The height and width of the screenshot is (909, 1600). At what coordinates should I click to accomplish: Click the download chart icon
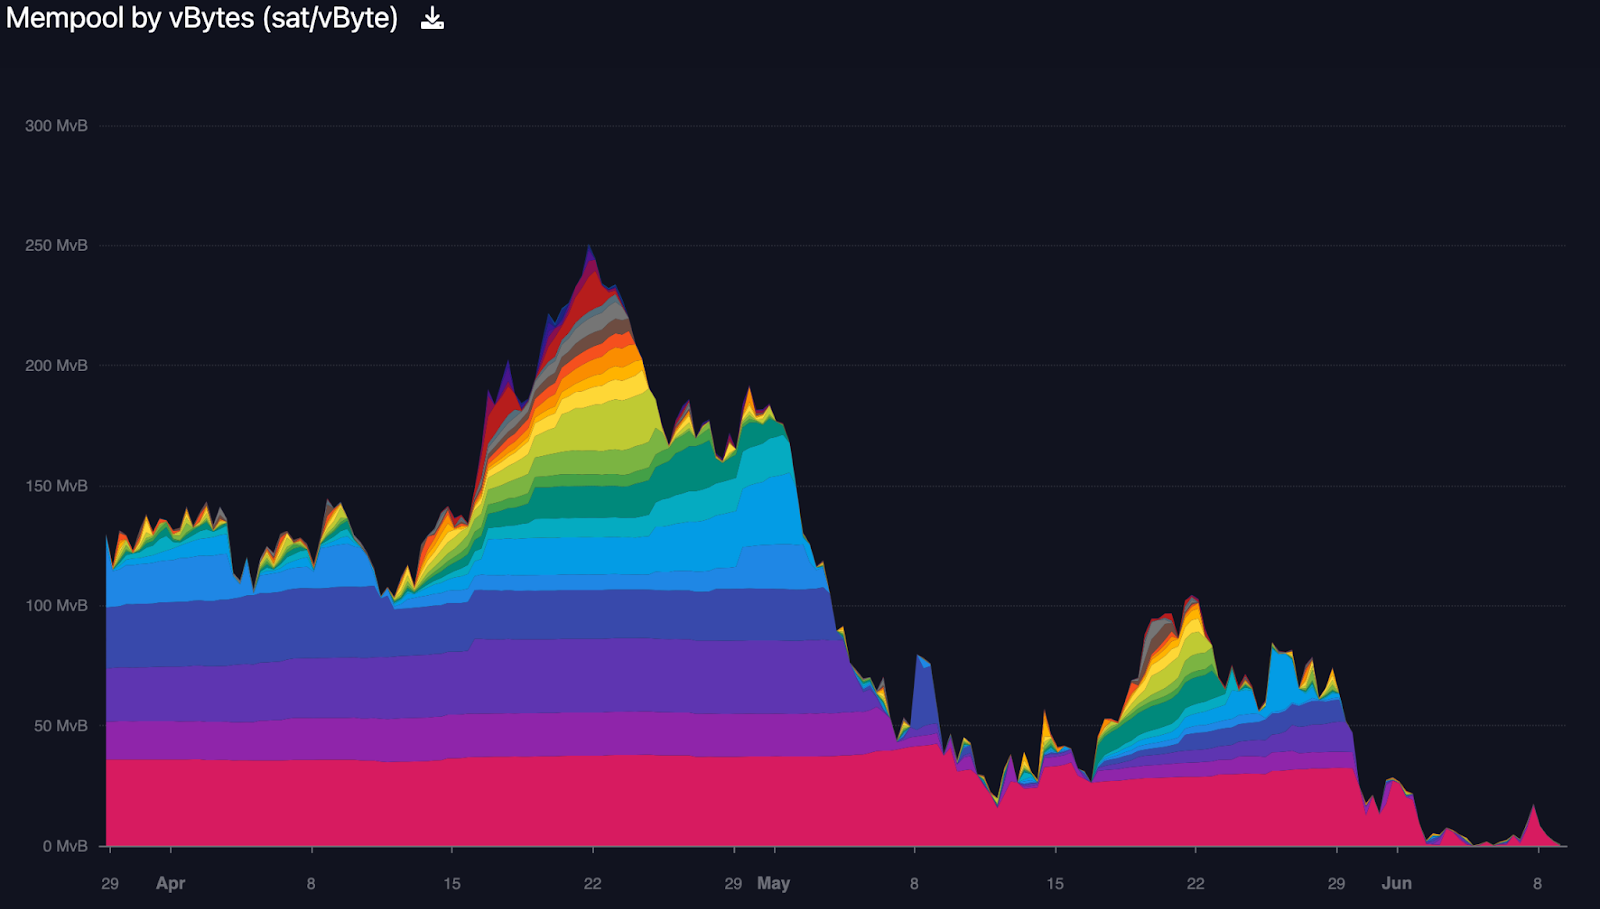tap(432, 19)
